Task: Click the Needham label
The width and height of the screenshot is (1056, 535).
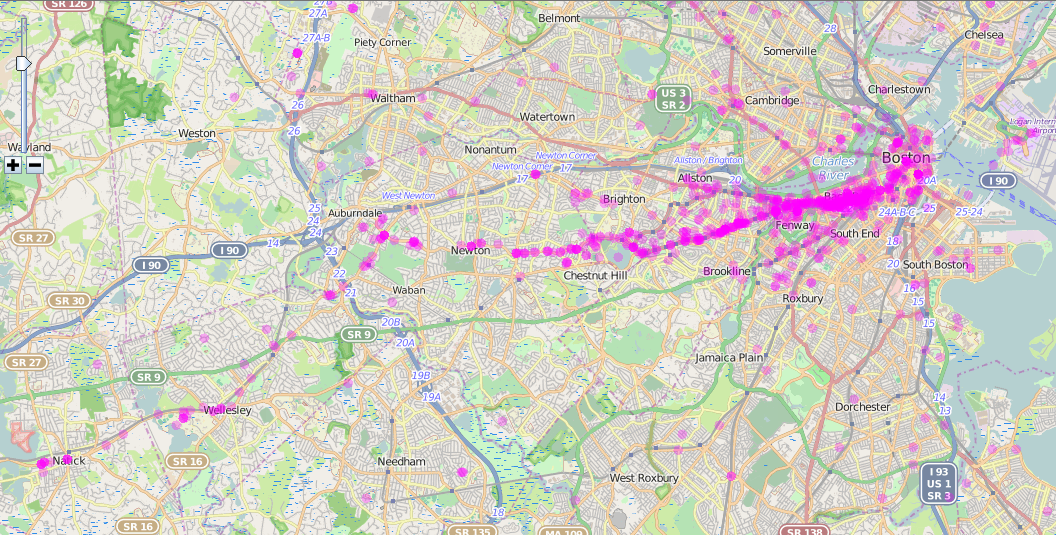Action: [401, 462]
